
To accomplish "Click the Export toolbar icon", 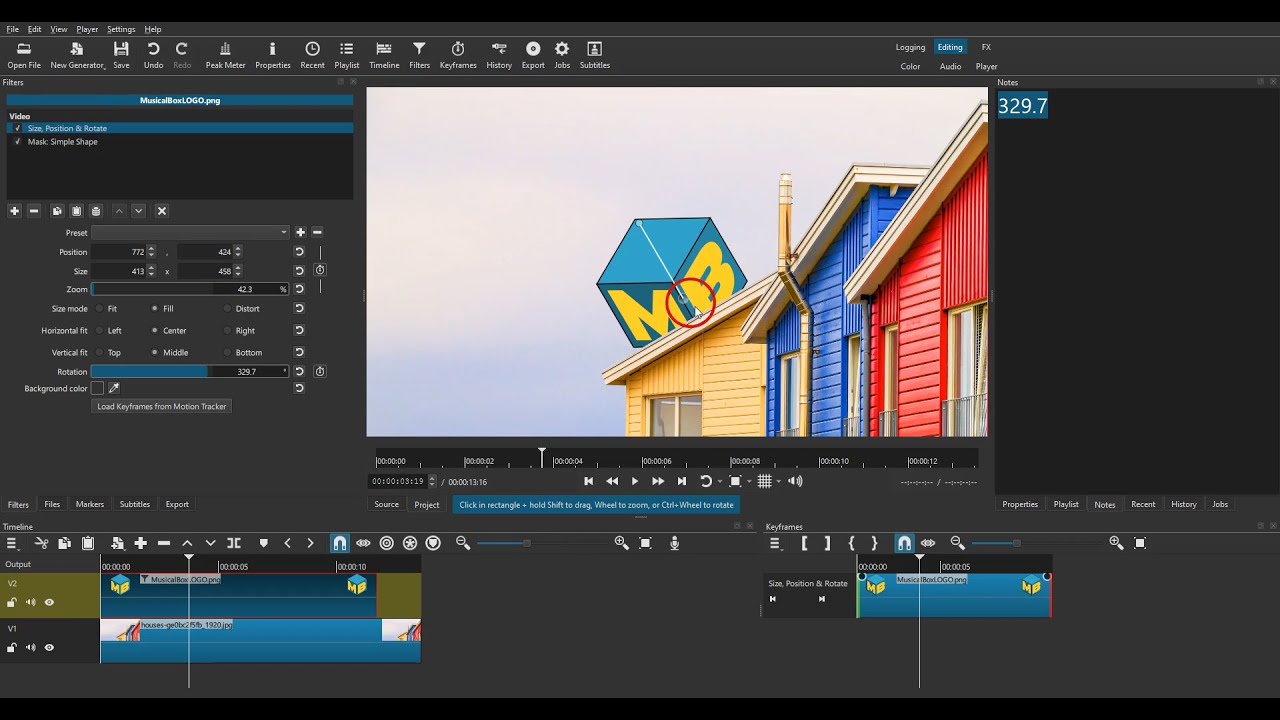I will point(533,55).
